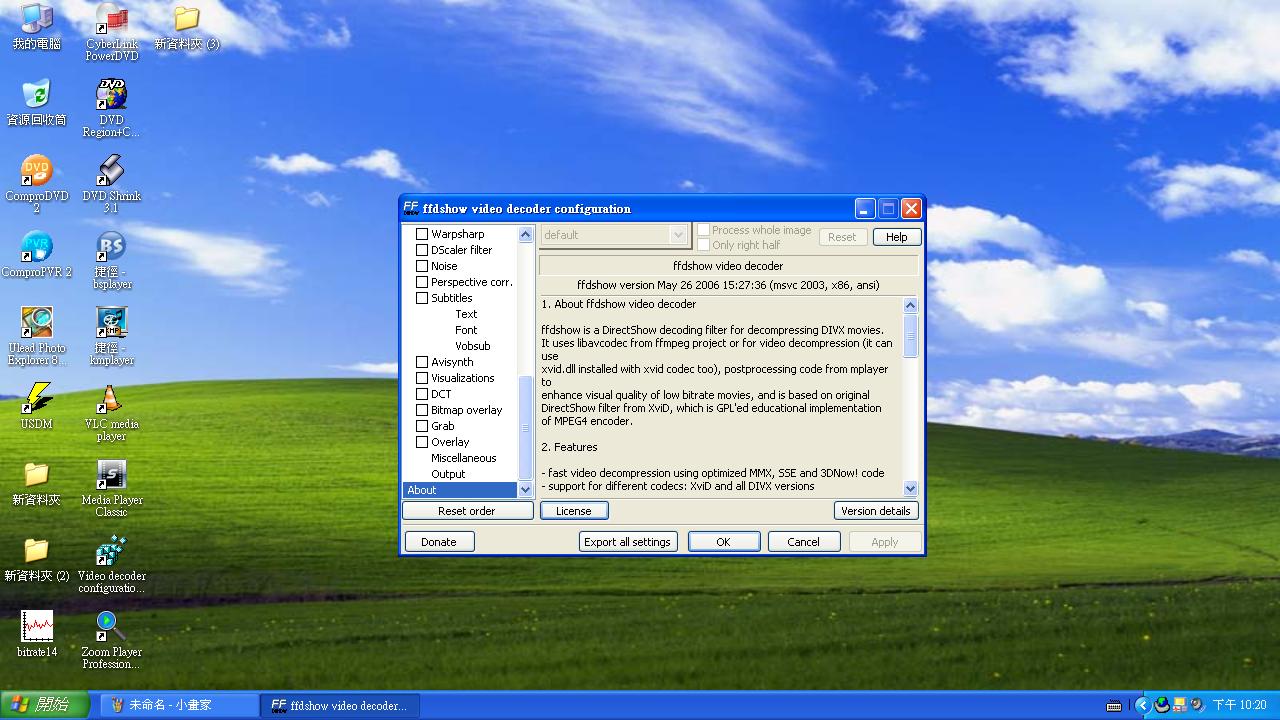
Task: Select Miscellaneous in the settings list
Action: point(463,458)
